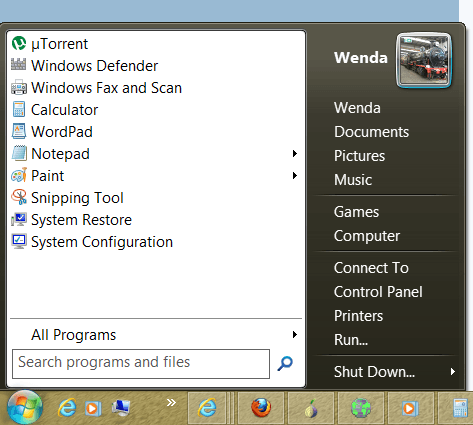This screenshot has width=473, height=425.
Task: Switch to Calculator taskbar button
Action: (456, 408)
